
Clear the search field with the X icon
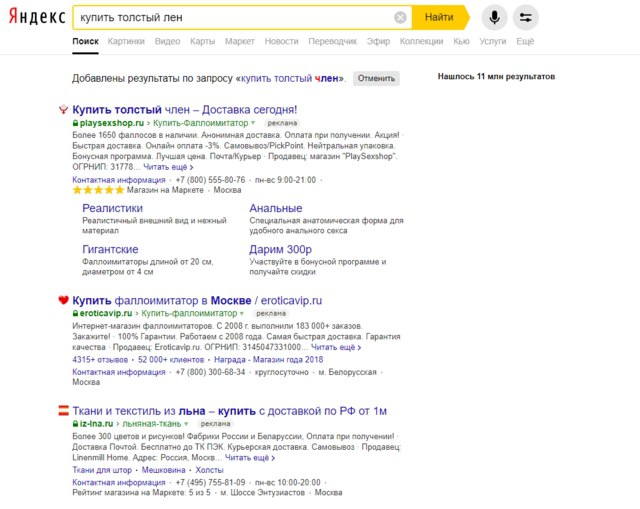(x=400, y=18)
